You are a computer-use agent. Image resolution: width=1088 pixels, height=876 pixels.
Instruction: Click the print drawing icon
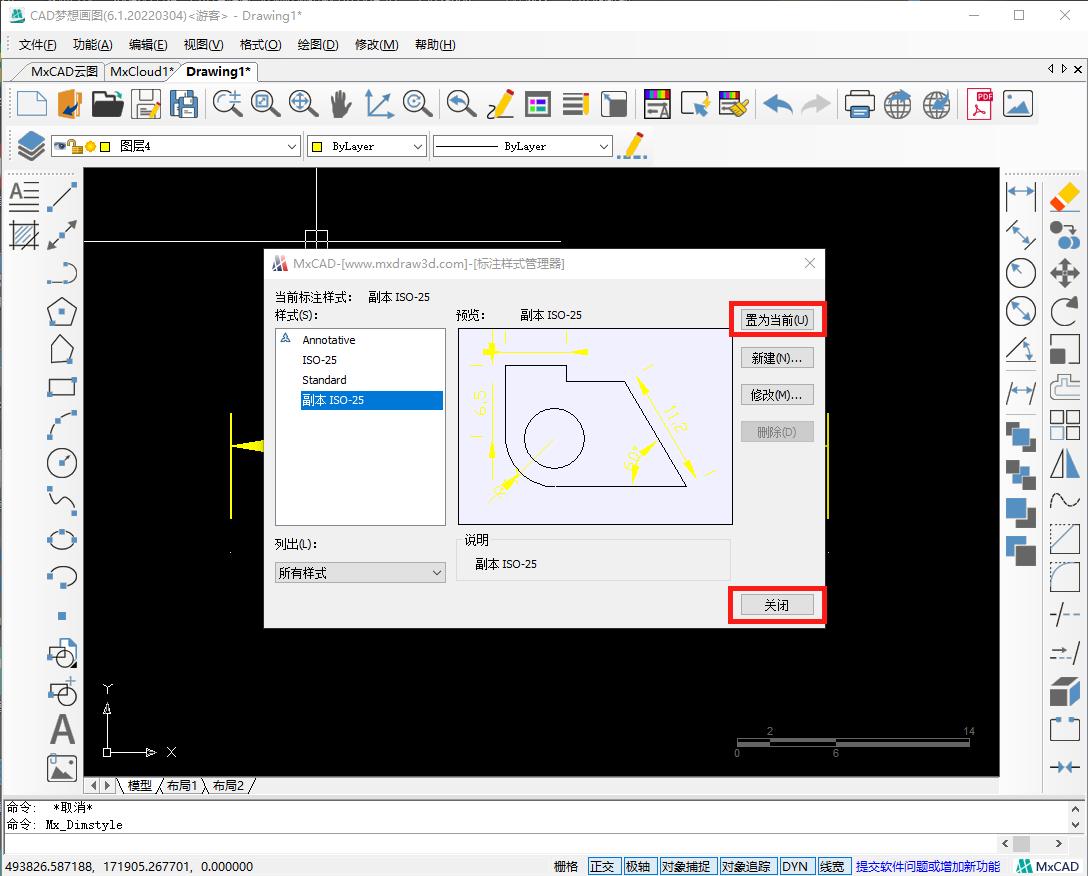tap(859, 104)
